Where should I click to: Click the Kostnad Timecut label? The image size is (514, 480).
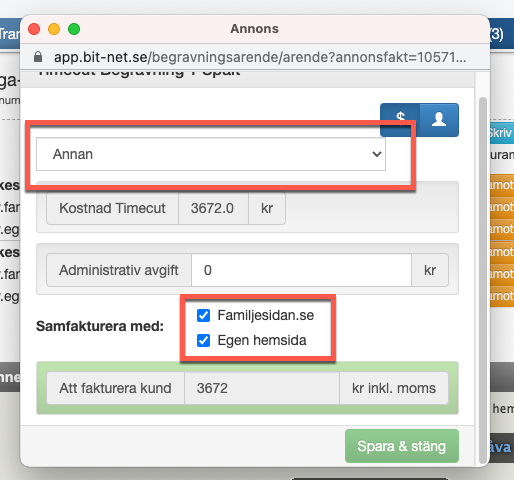click(x=112, y=208)
